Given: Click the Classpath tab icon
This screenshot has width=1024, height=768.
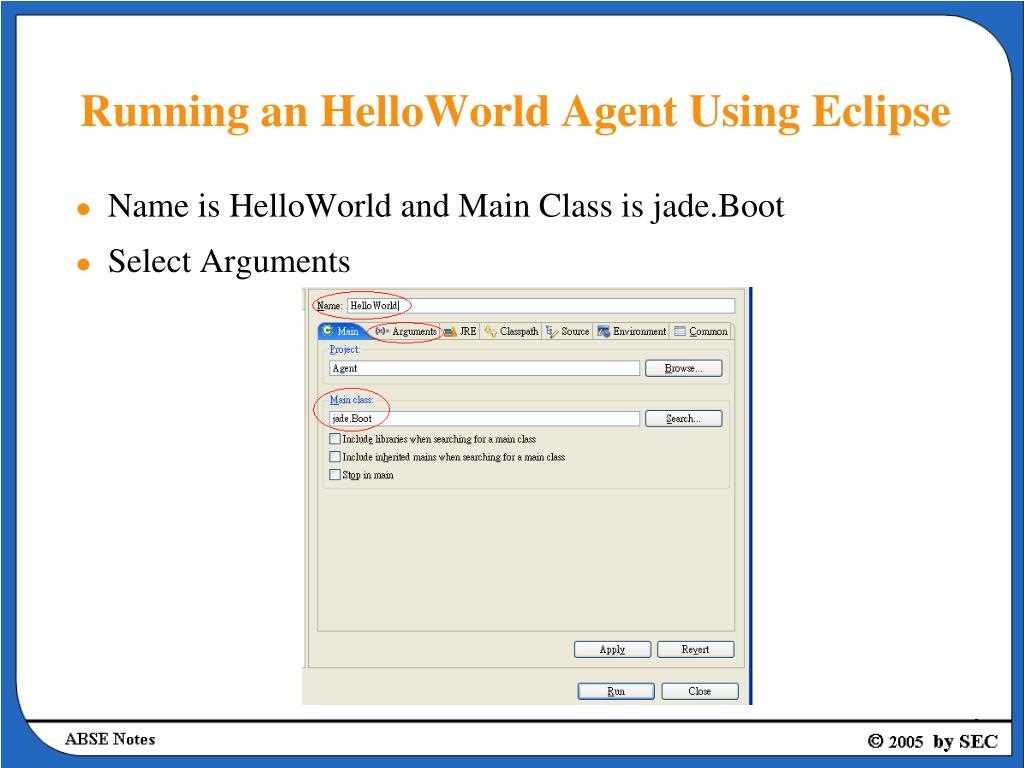Looking at the screenshot, I should 490,331.
